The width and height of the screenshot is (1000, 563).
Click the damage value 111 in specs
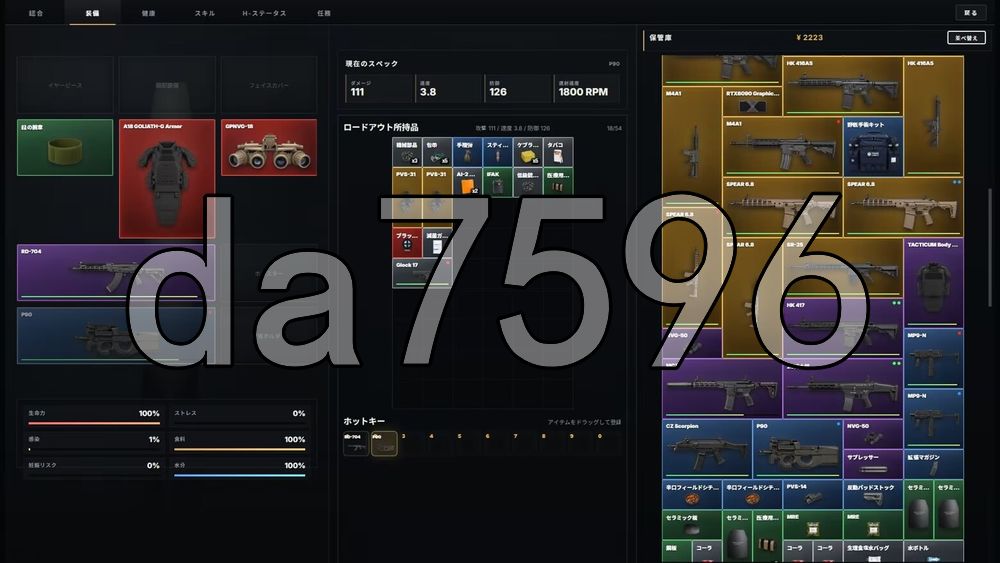coord(357,92)
